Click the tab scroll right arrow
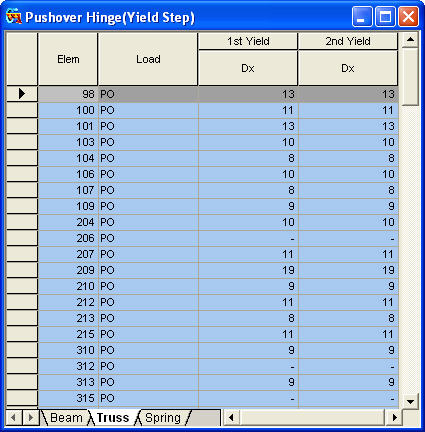 coord(30,417)
